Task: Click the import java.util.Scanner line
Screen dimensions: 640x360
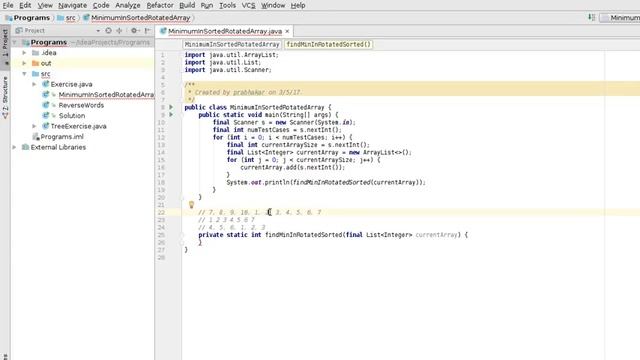Action: [228, 70]
